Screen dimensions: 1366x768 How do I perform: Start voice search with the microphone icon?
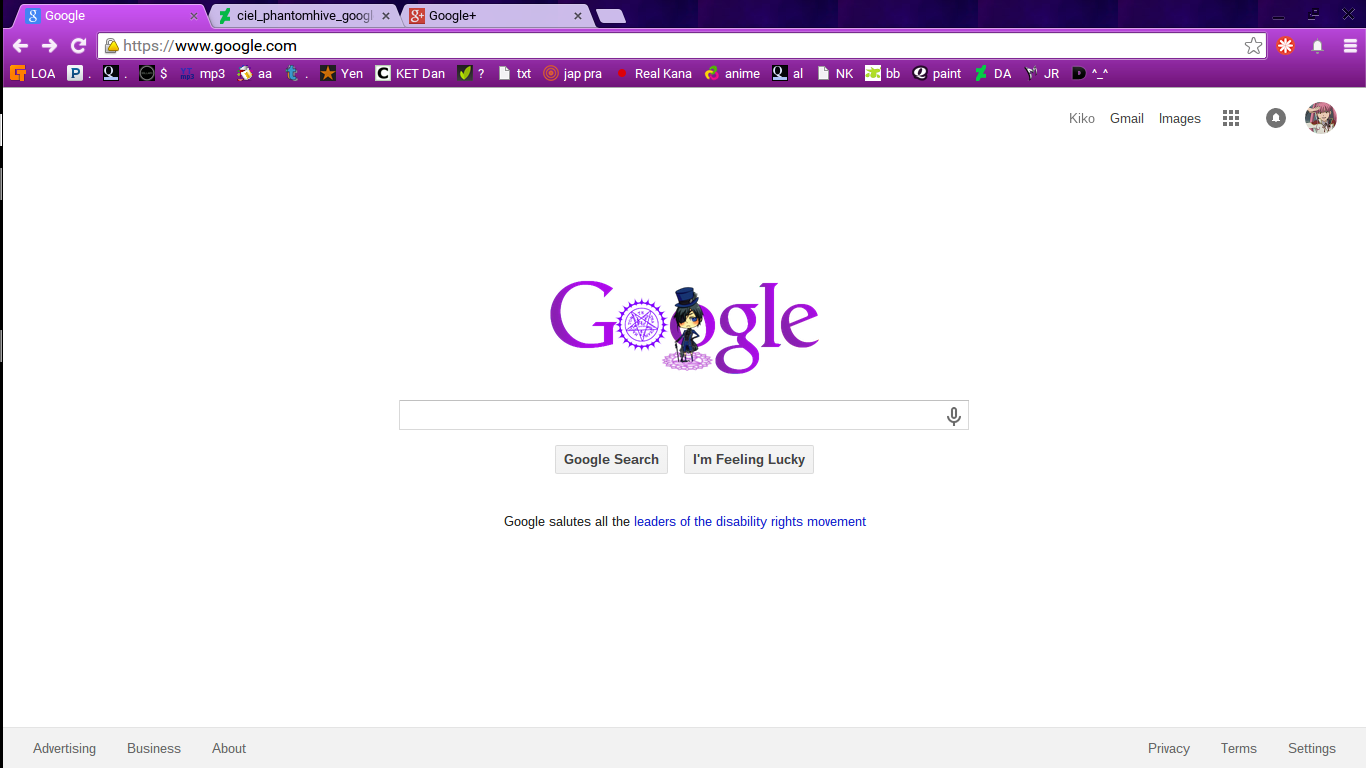click(954, 416)
